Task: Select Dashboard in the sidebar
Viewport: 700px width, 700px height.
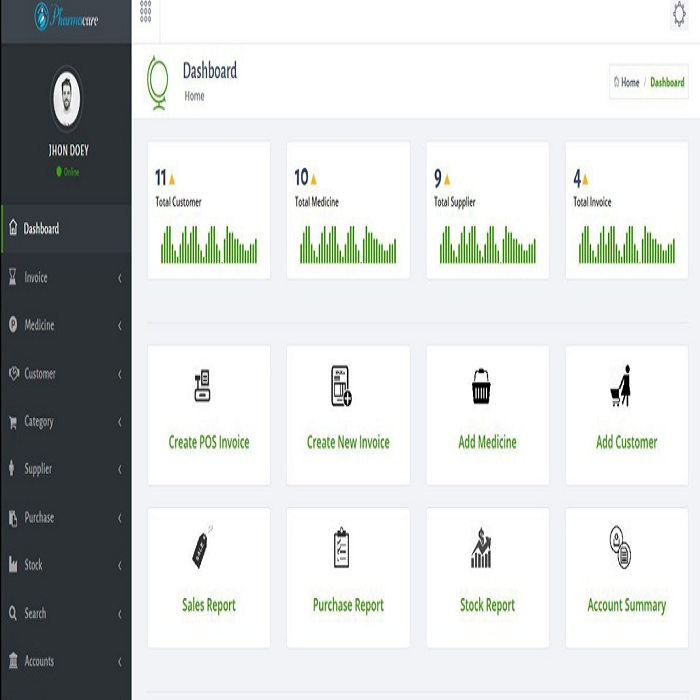Action: [65, 229]
